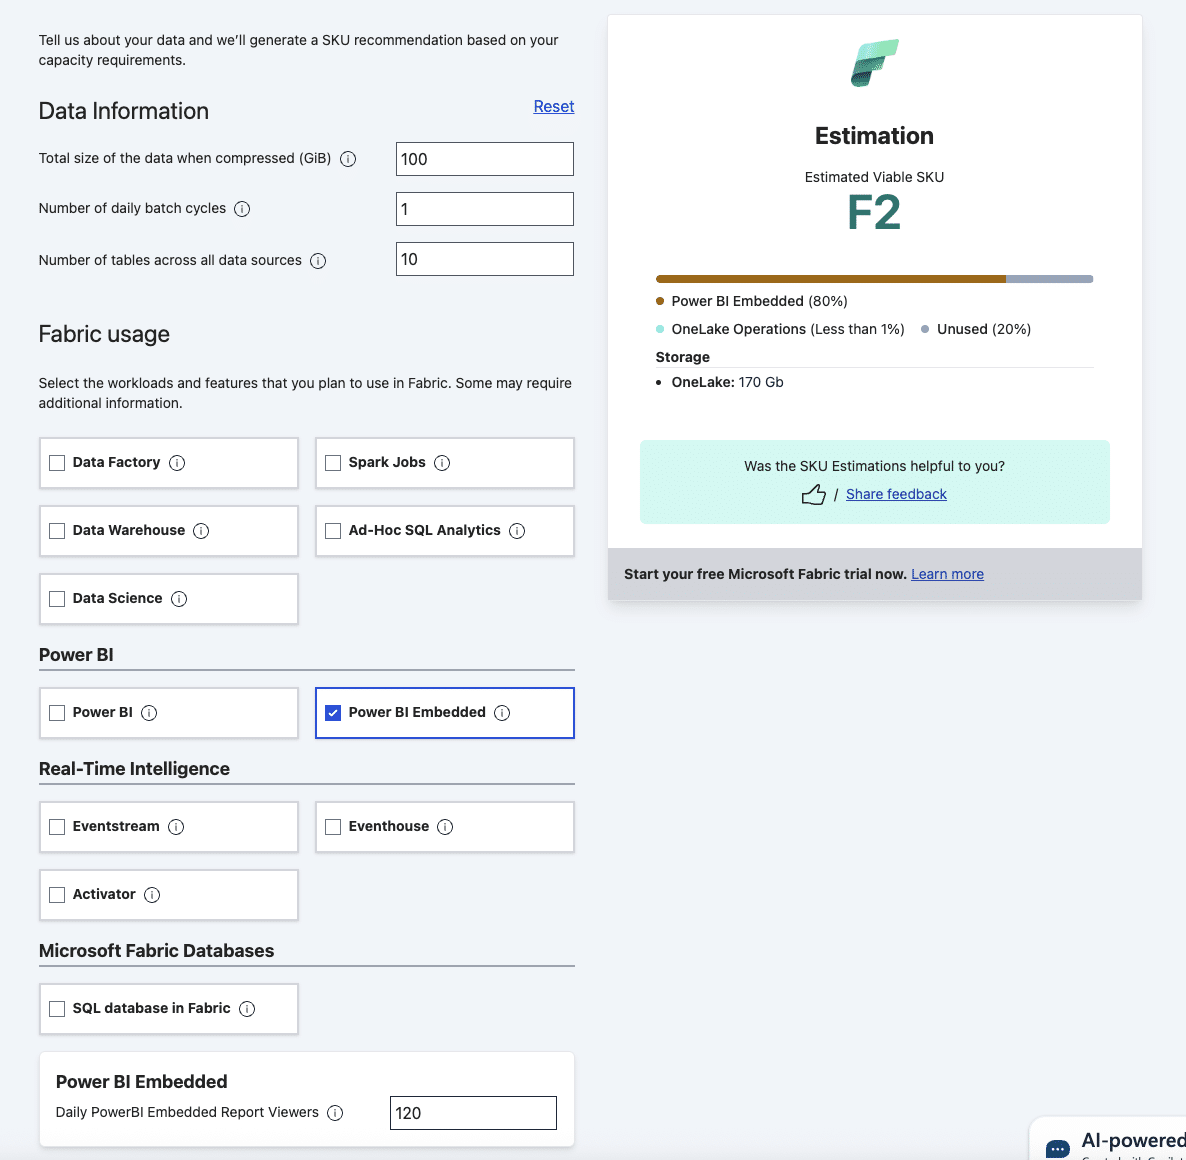Focus the daily batch cycles field
This screenshot has width=1186, height=1160.
point(485,209)
